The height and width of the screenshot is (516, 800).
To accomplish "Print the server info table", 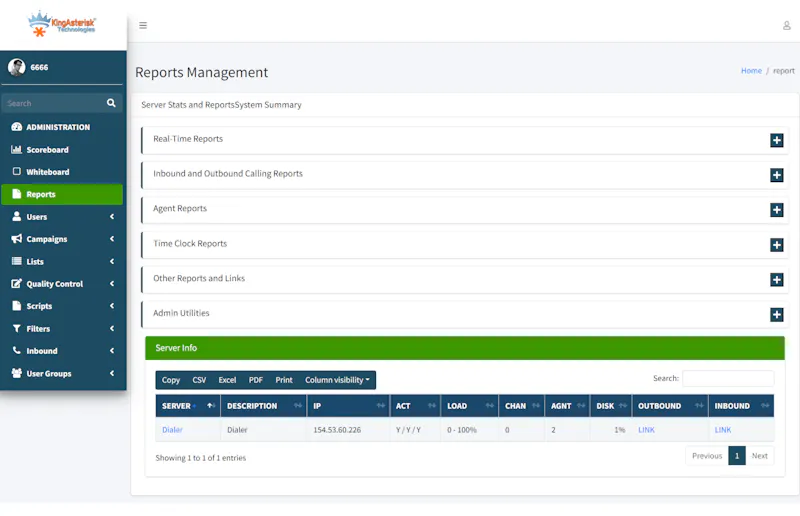I will 284,380.
